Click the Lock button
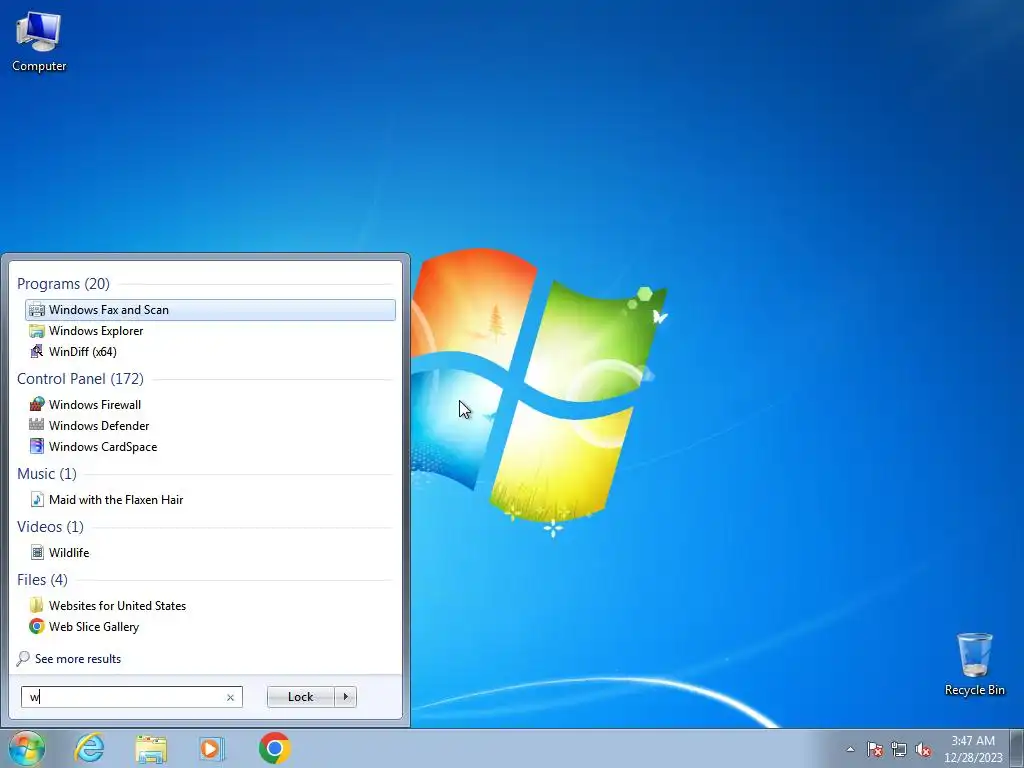1024x768 pixels. [300, 697]
